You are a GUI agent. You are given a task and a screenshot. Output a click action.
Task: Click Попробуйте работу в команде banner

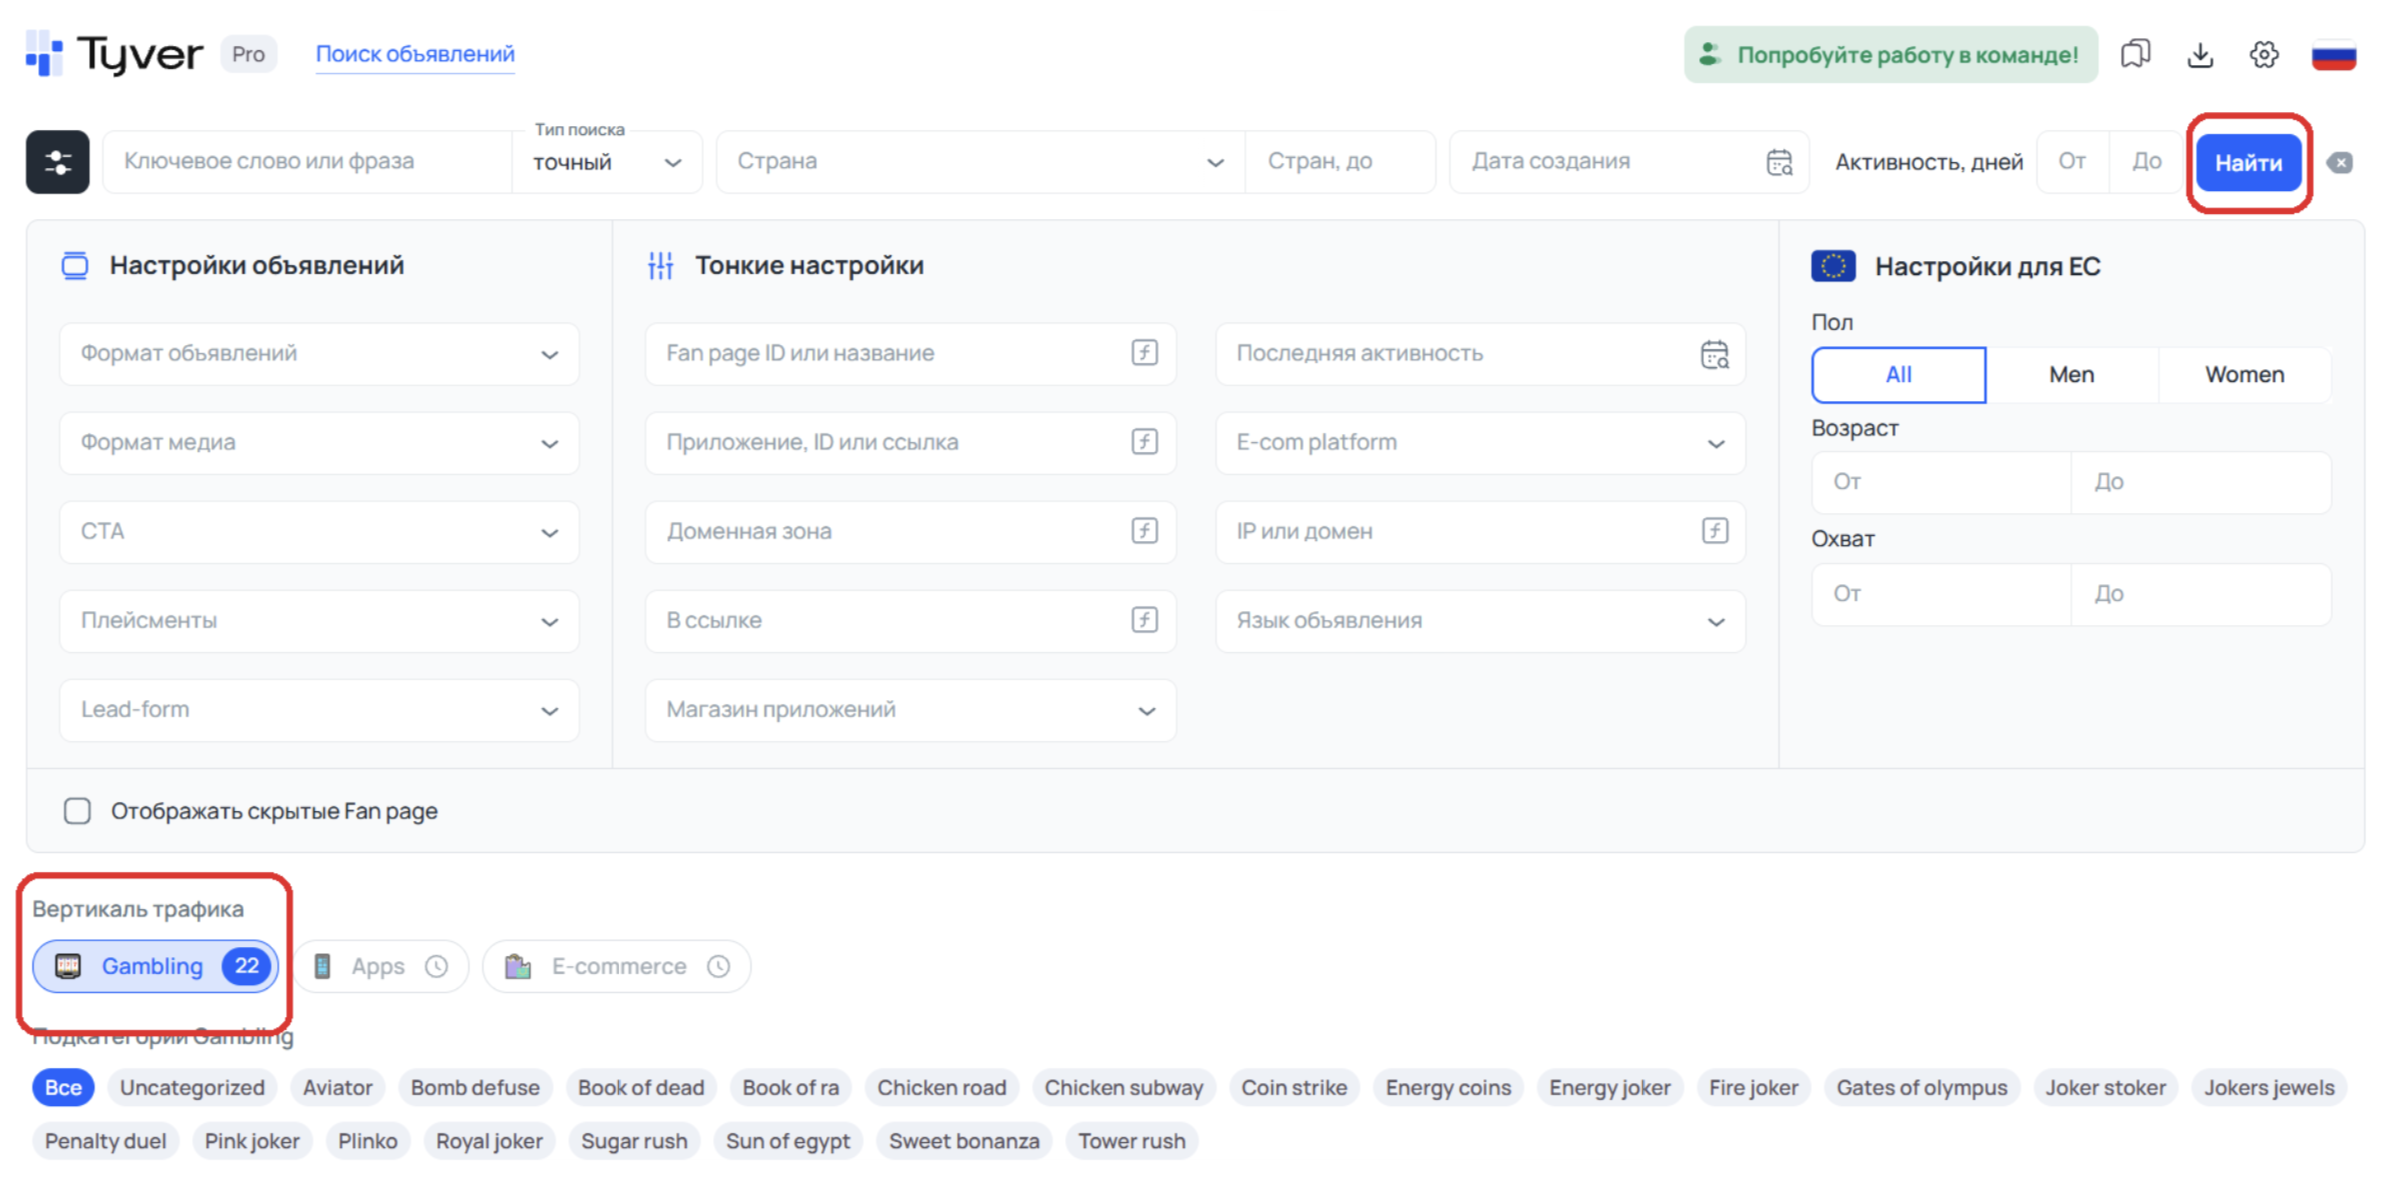point(1890,54)
